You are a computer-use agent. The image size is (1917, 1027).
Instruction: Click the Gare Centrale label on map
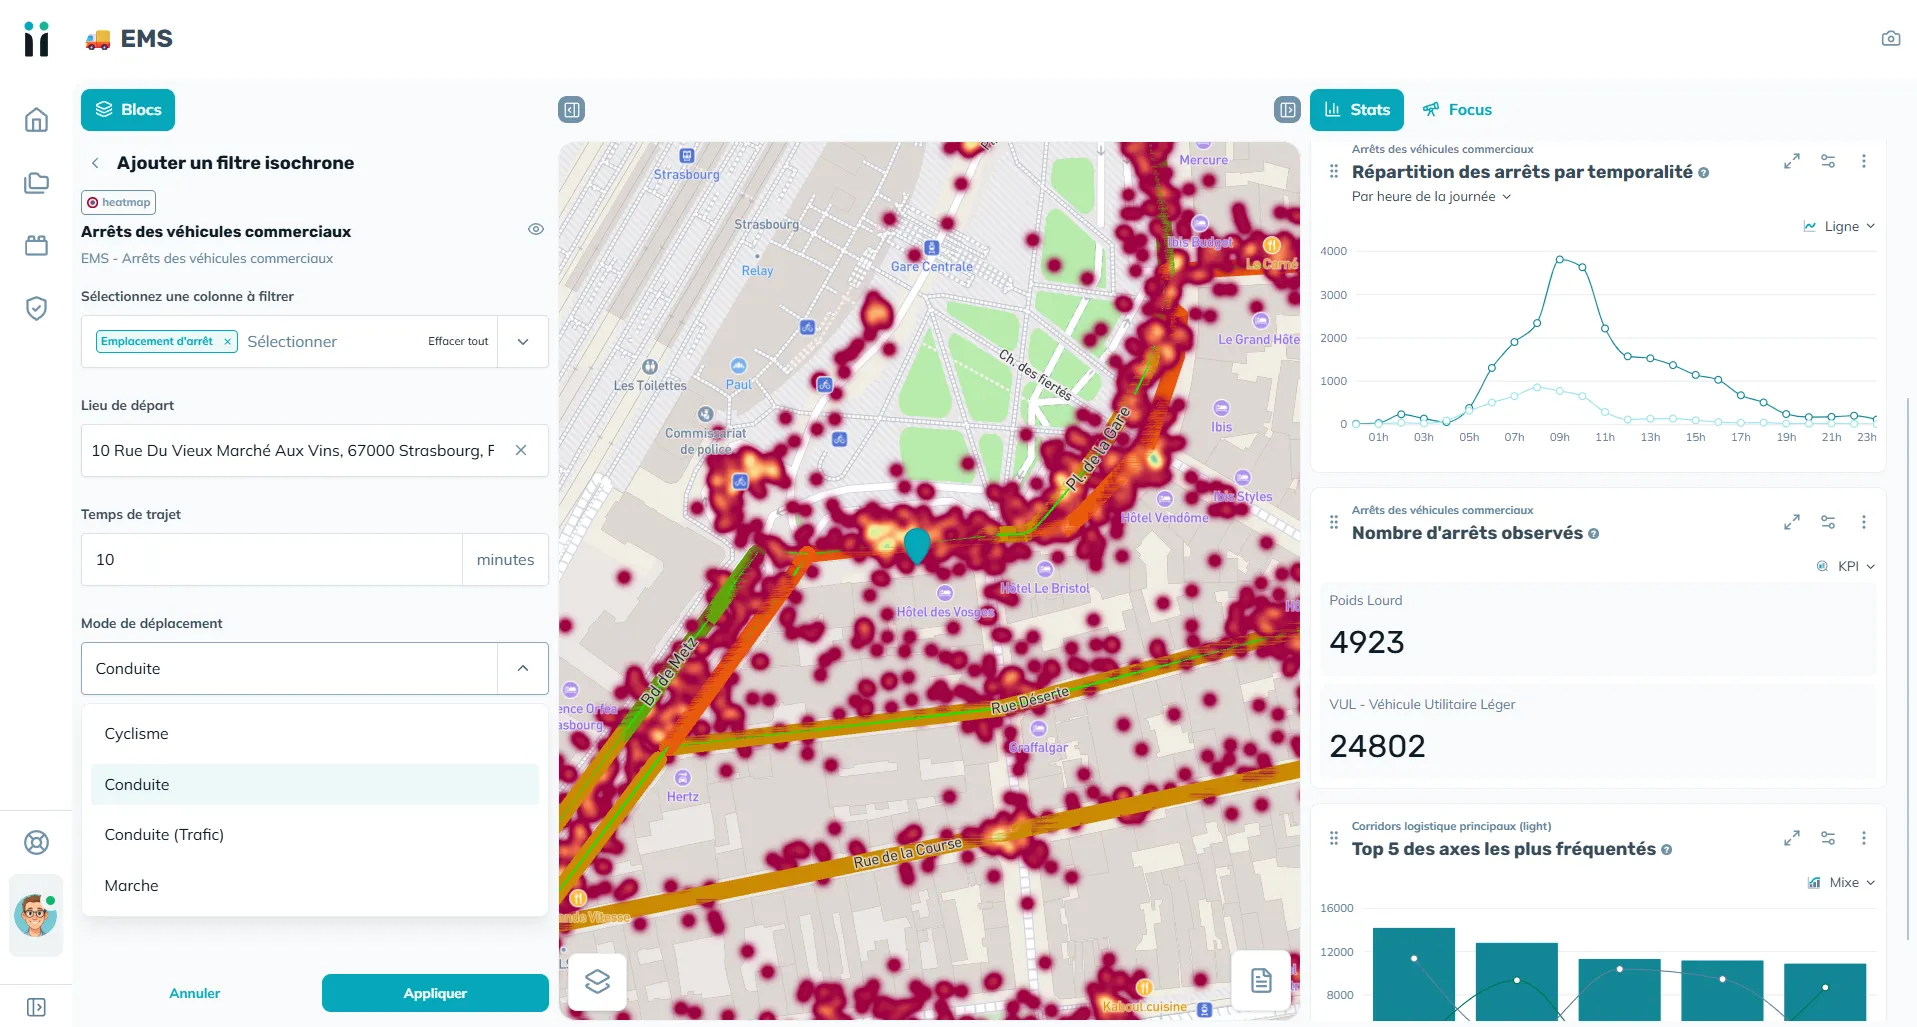(x=932, y=267)
